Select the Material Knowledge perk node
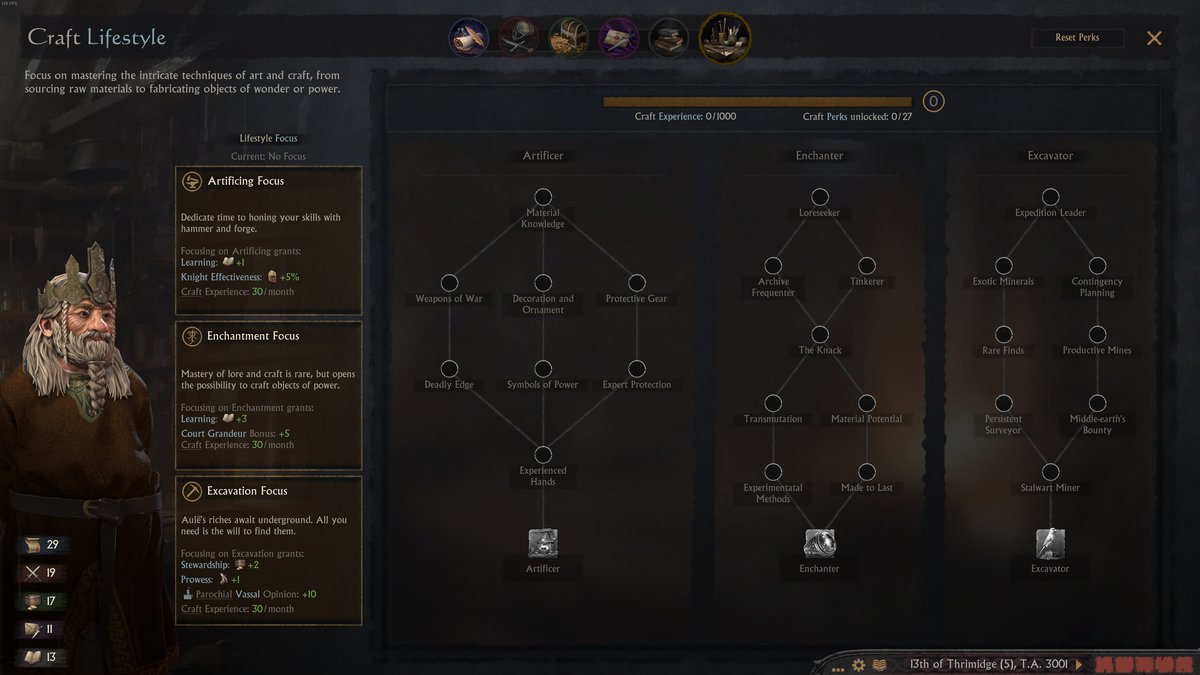The width and height of the screenshot is (1200, 675). click(x=543, y=197)
